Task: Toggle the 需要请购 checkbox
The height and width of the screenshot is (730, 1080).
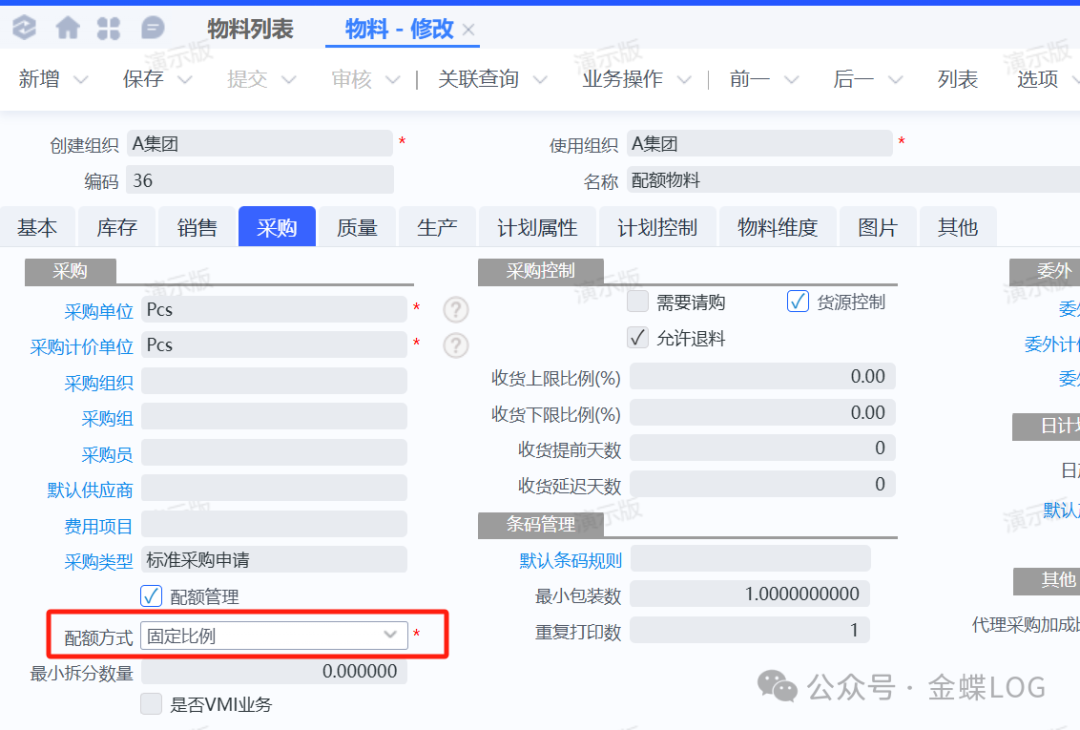Action: click(x=638, y=301)
